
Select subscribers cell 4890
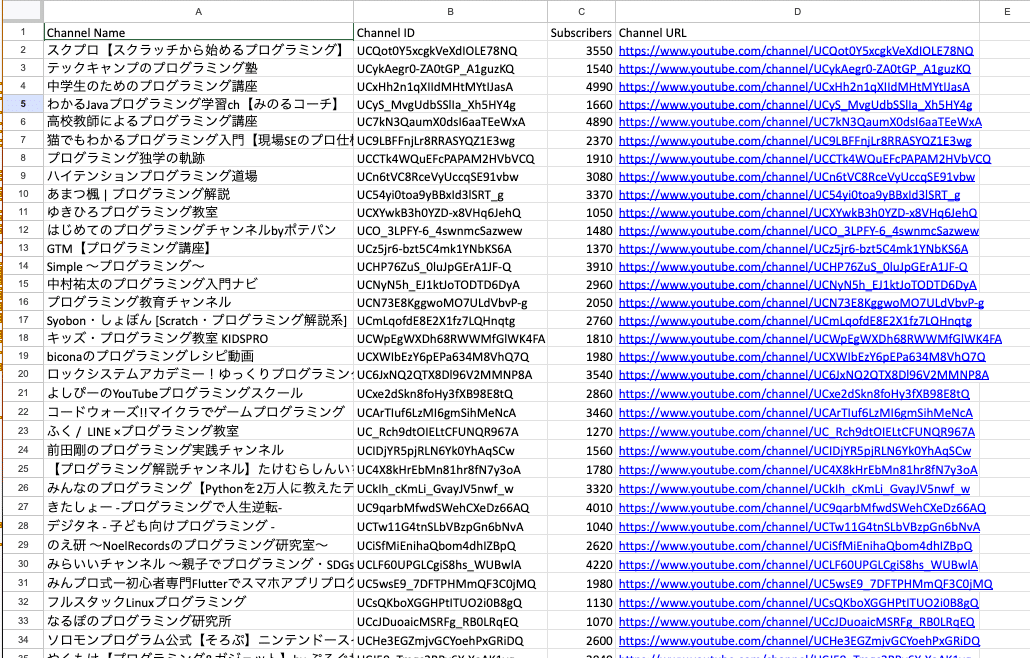tap(581, 121)
